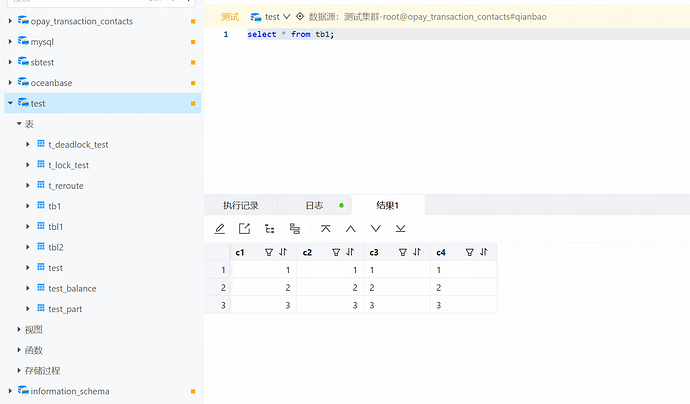This screenshot has height=404, width=690.
Task: Click orange marker beside sbtest database
Action: click(x=193, y=63)
